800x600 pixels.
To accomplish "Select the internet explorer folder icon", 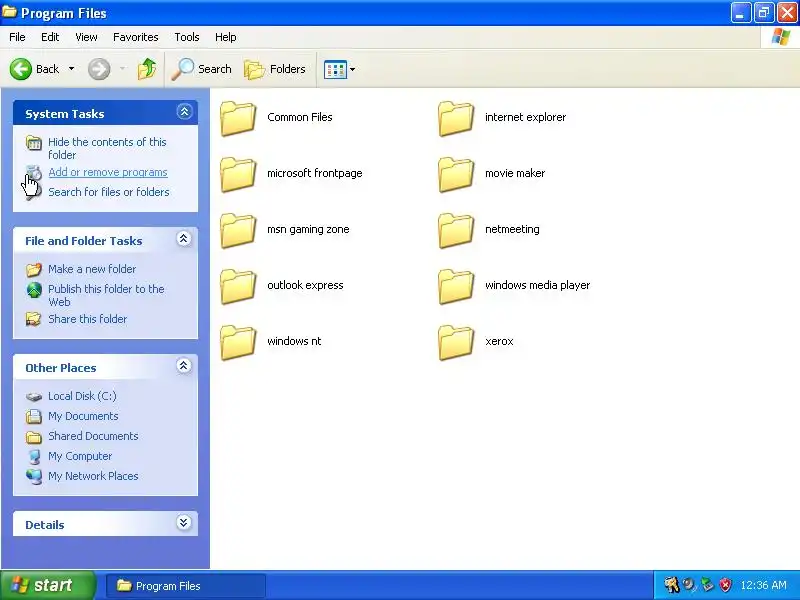I will click(456, 118).
